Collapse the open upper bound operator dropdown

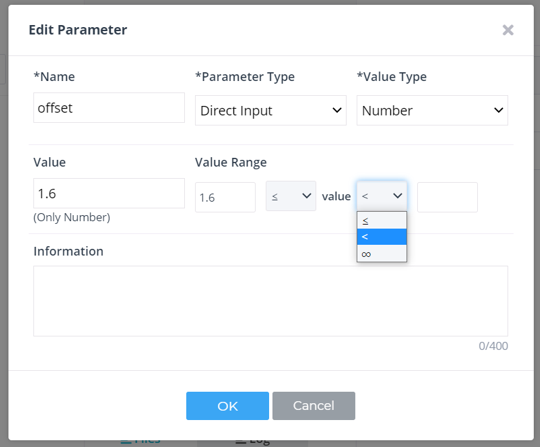click(382, 196)
